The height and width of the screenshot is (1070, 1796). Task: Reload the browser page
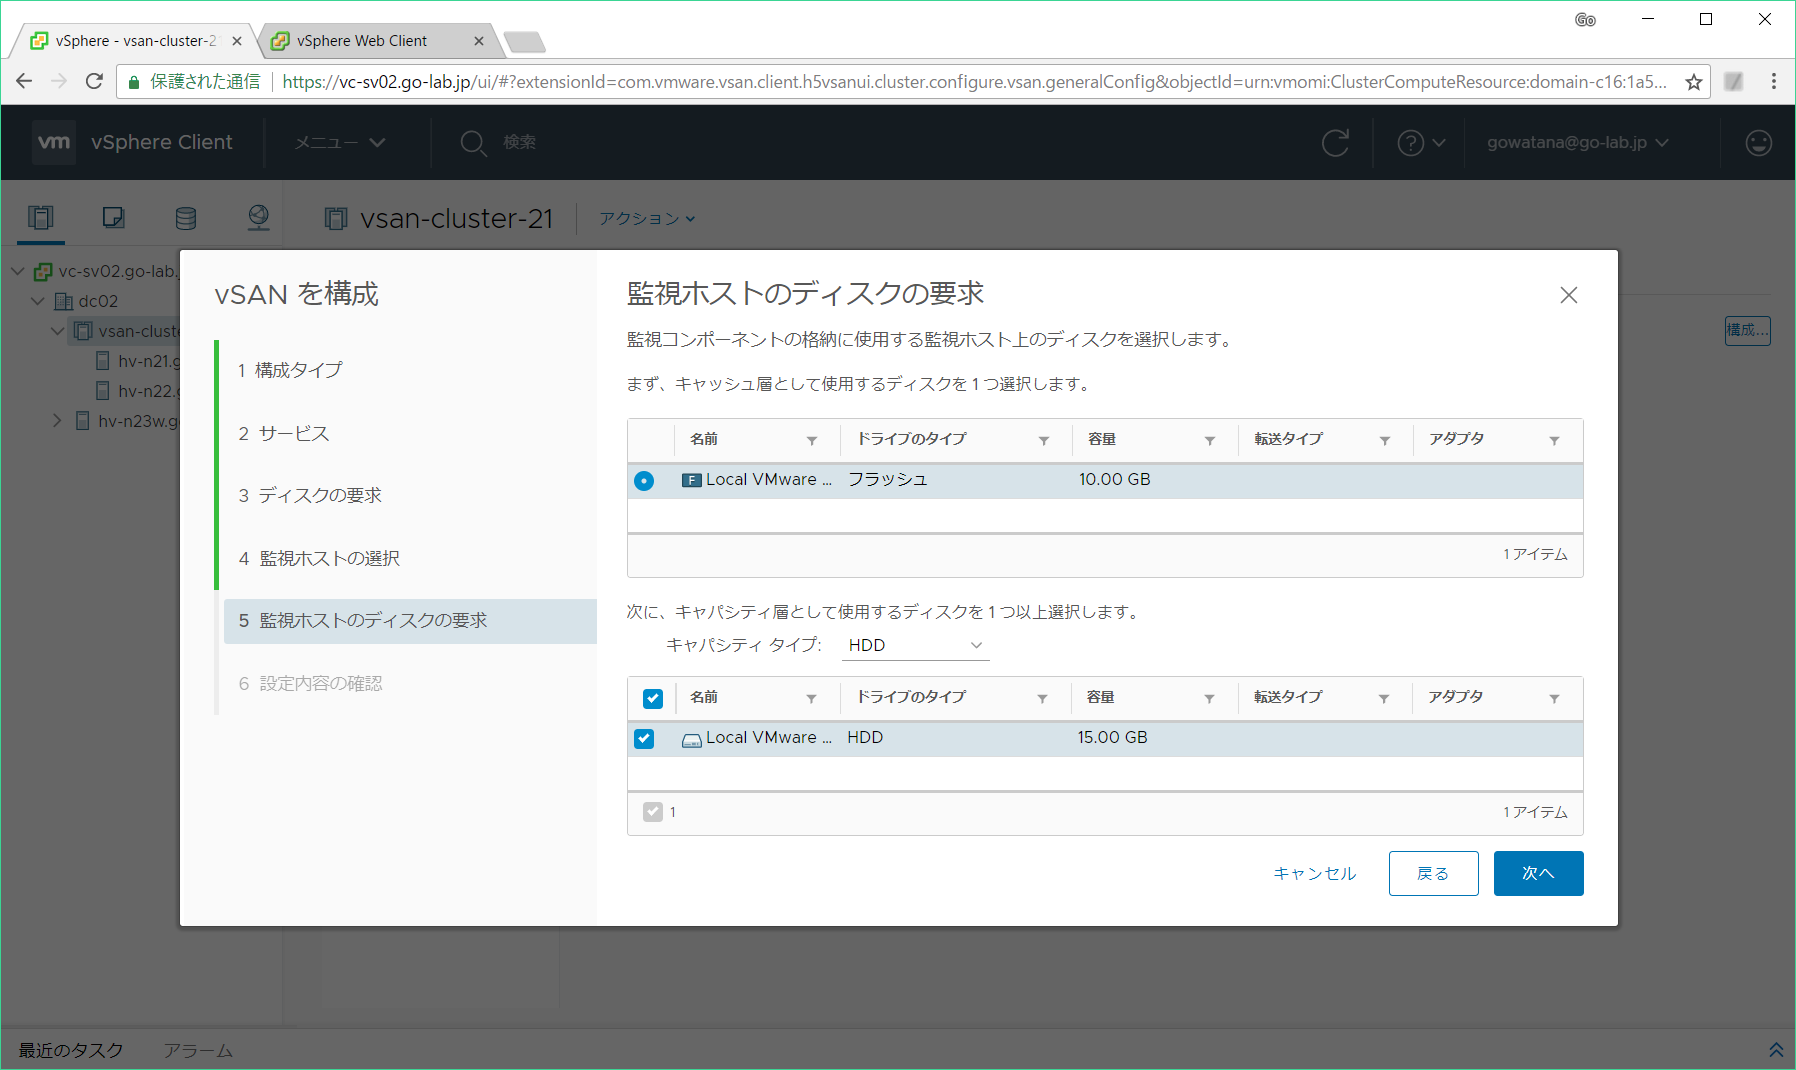(x=94, y=81)
